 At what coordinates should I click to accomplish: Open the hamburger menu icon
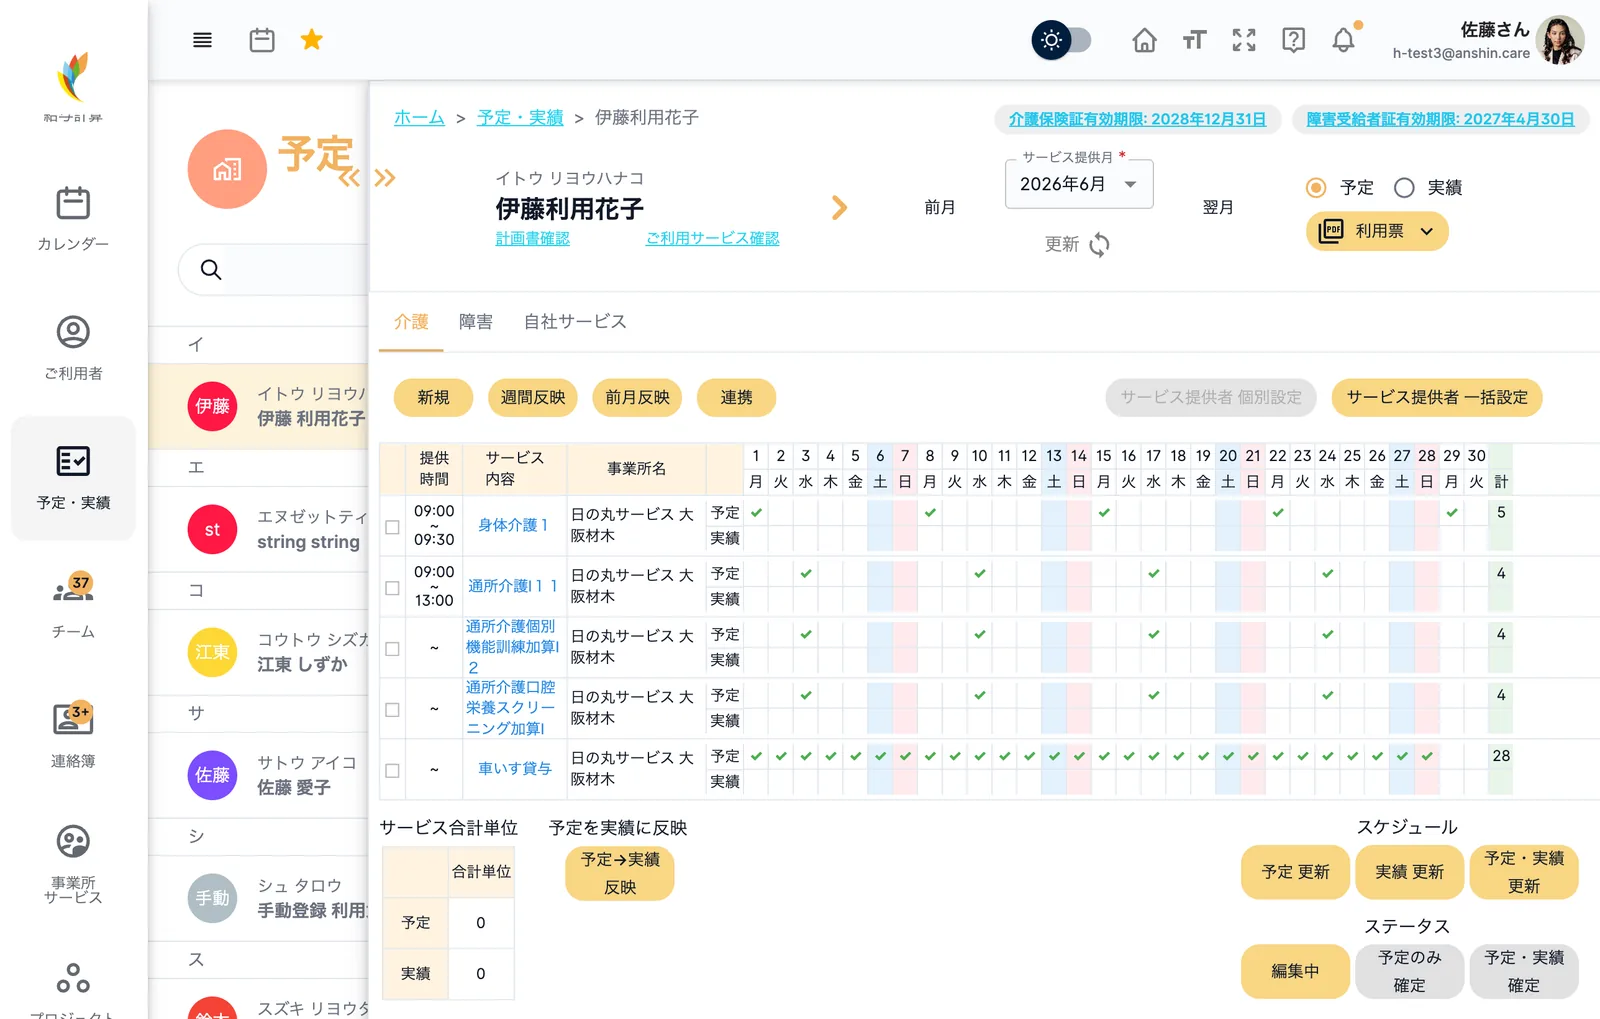pos(202,40)
